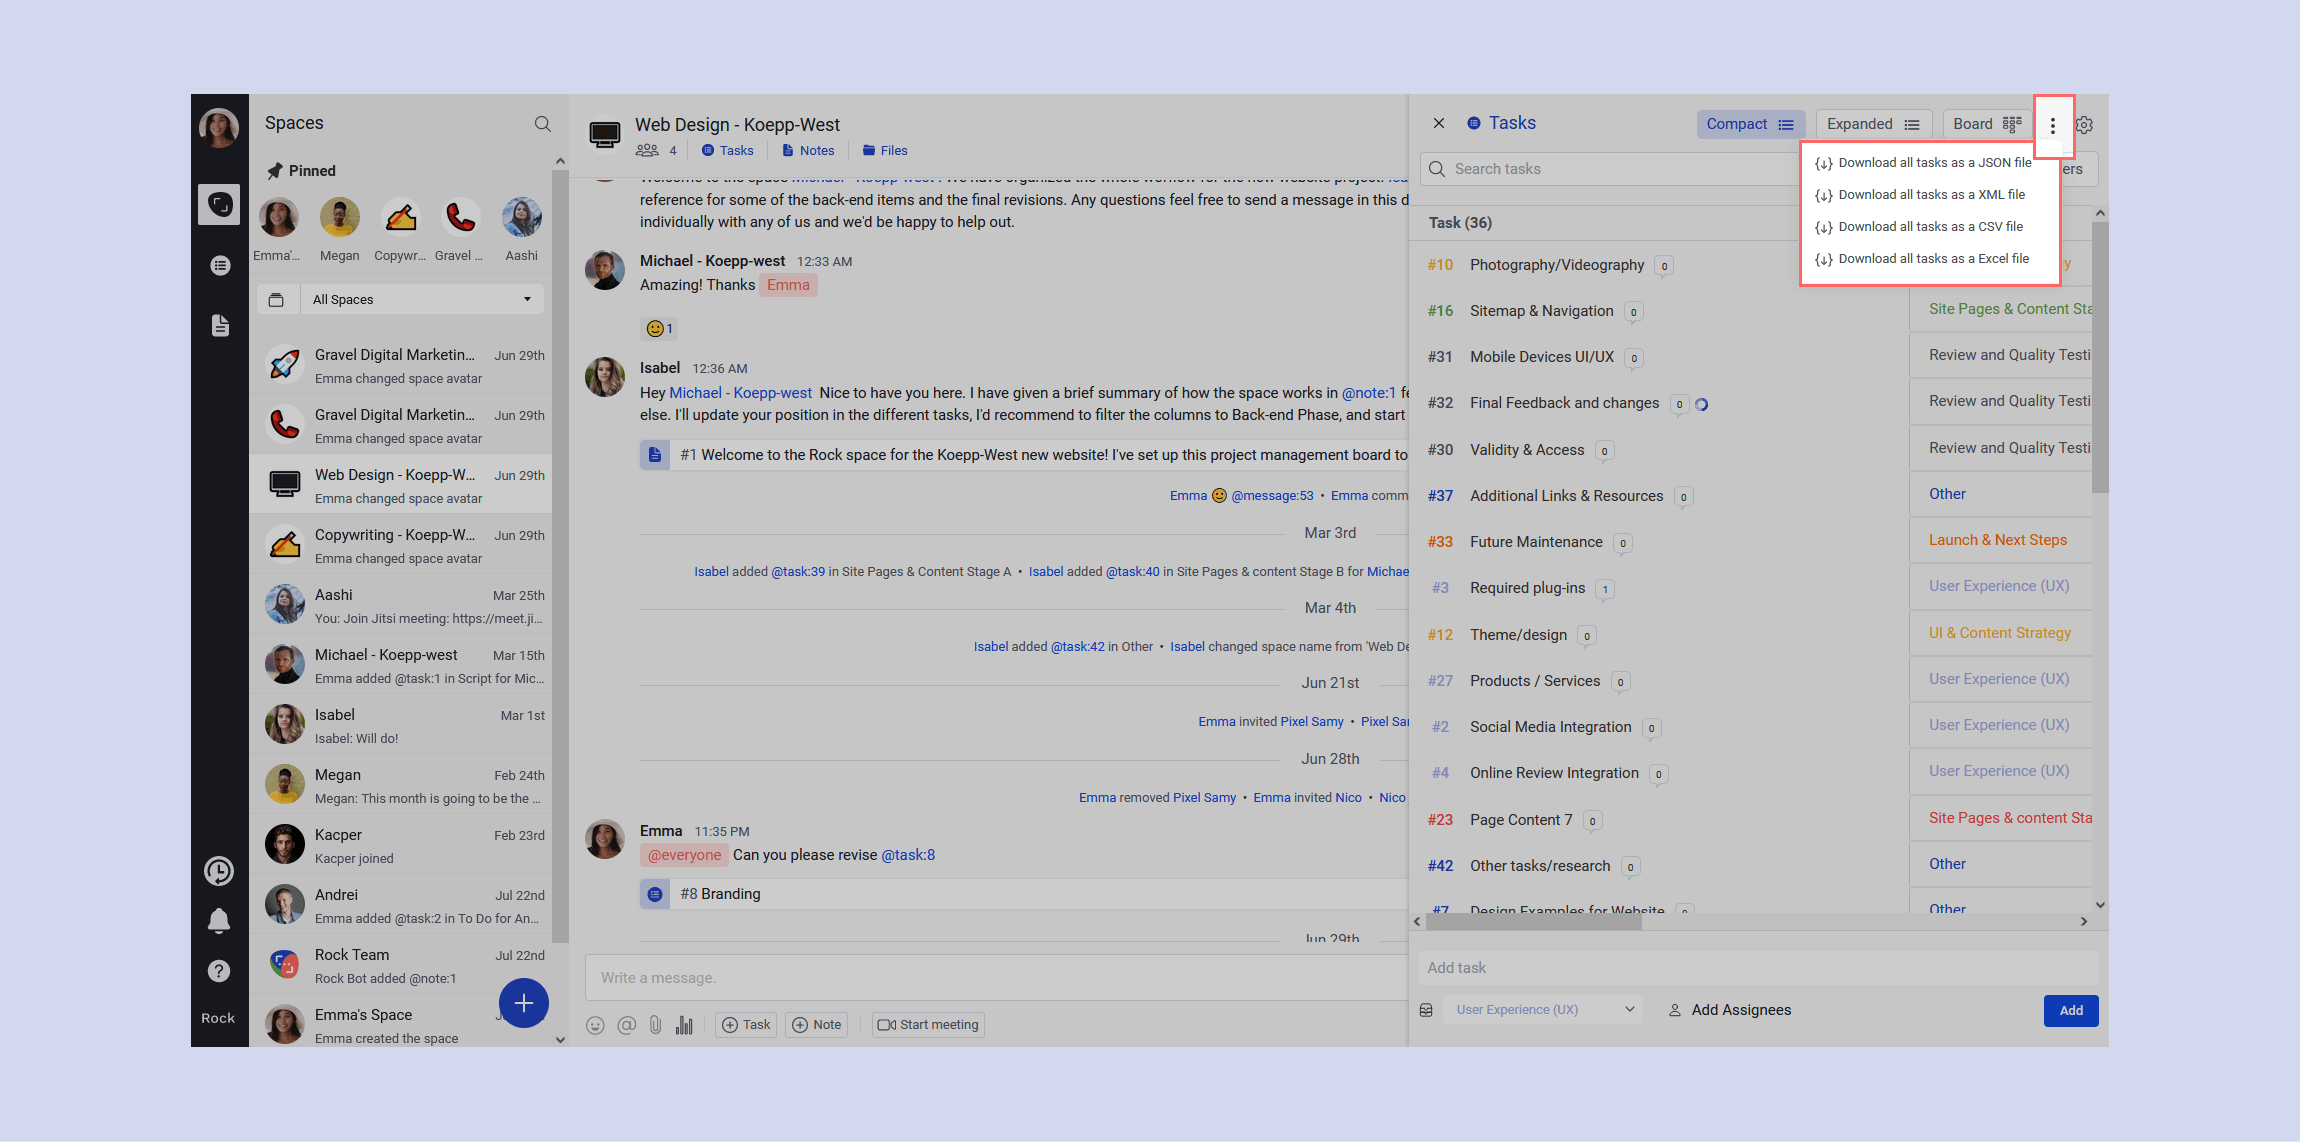
Task: Choose Download all tasks as CSV file
Action: tap(1929, 227)
